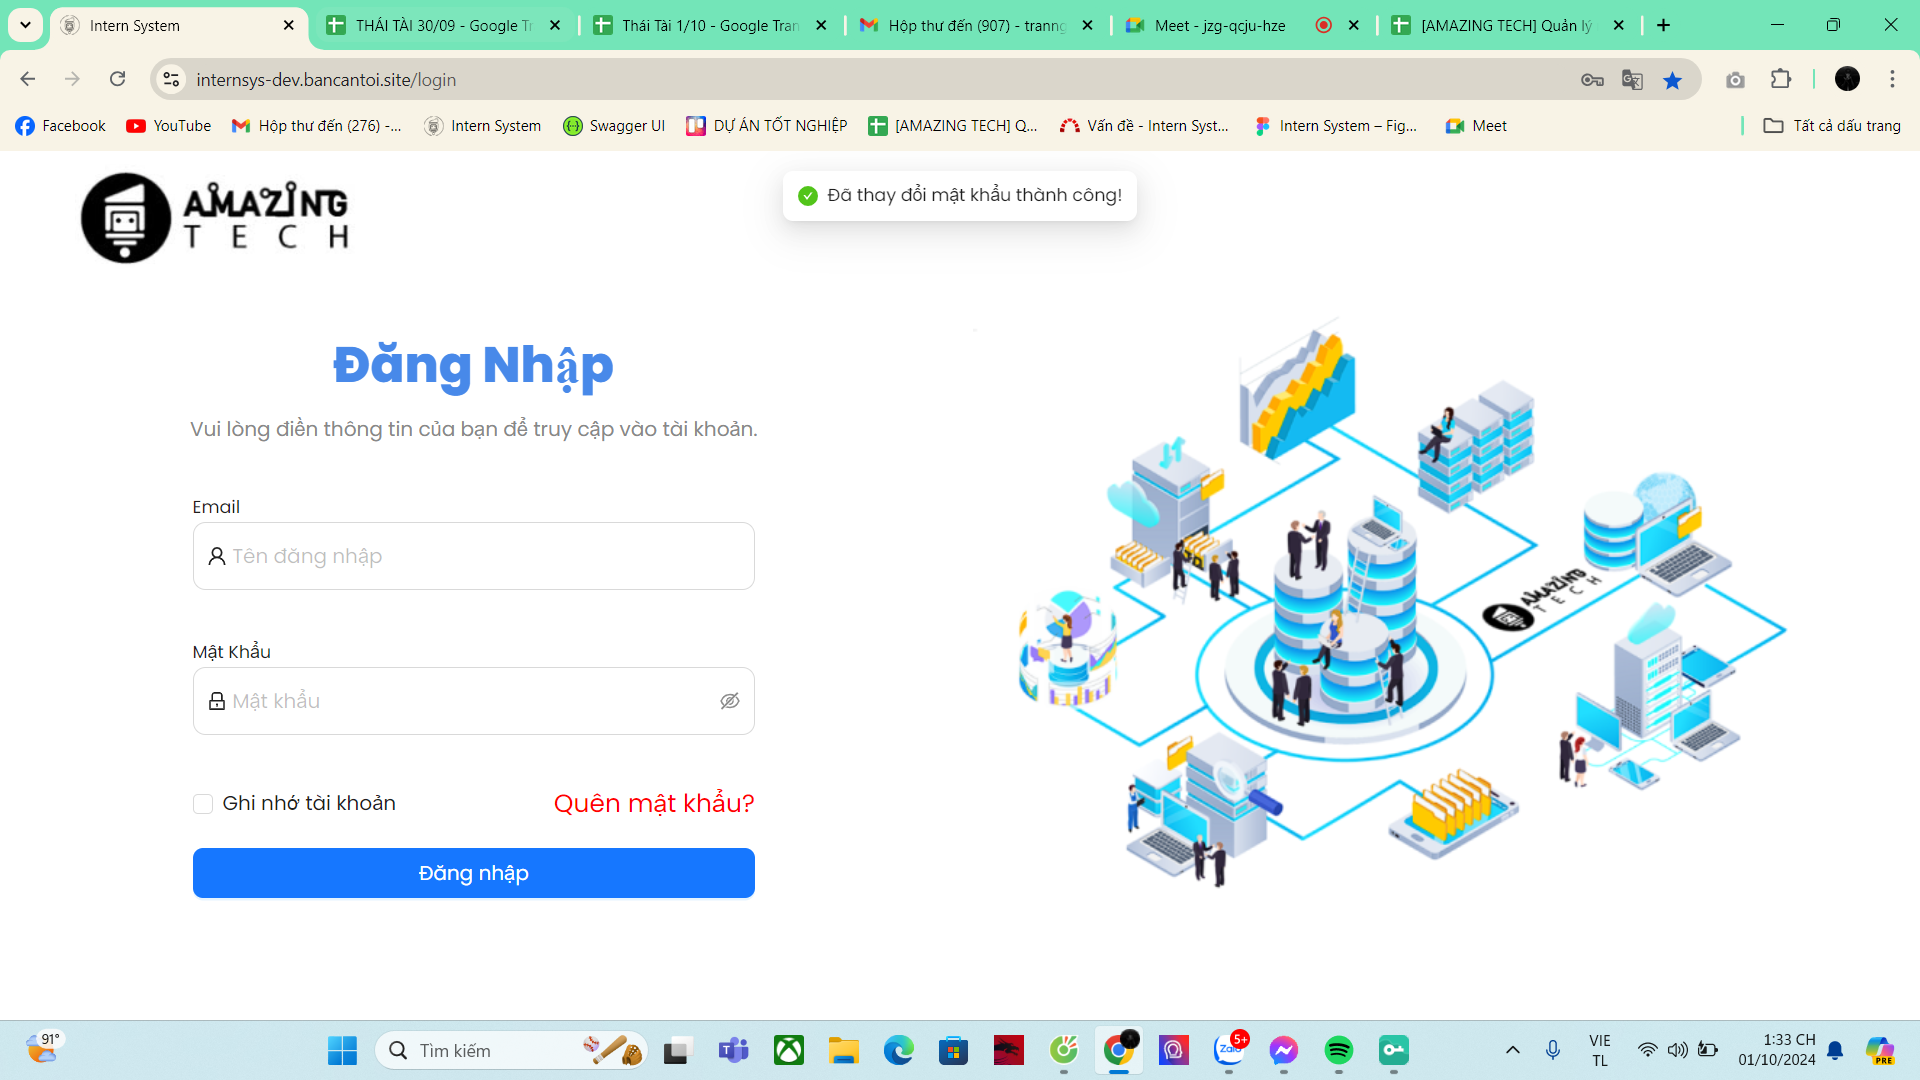
Task: Bookmark page with the star icon
Action: [x=1672, y=80]
